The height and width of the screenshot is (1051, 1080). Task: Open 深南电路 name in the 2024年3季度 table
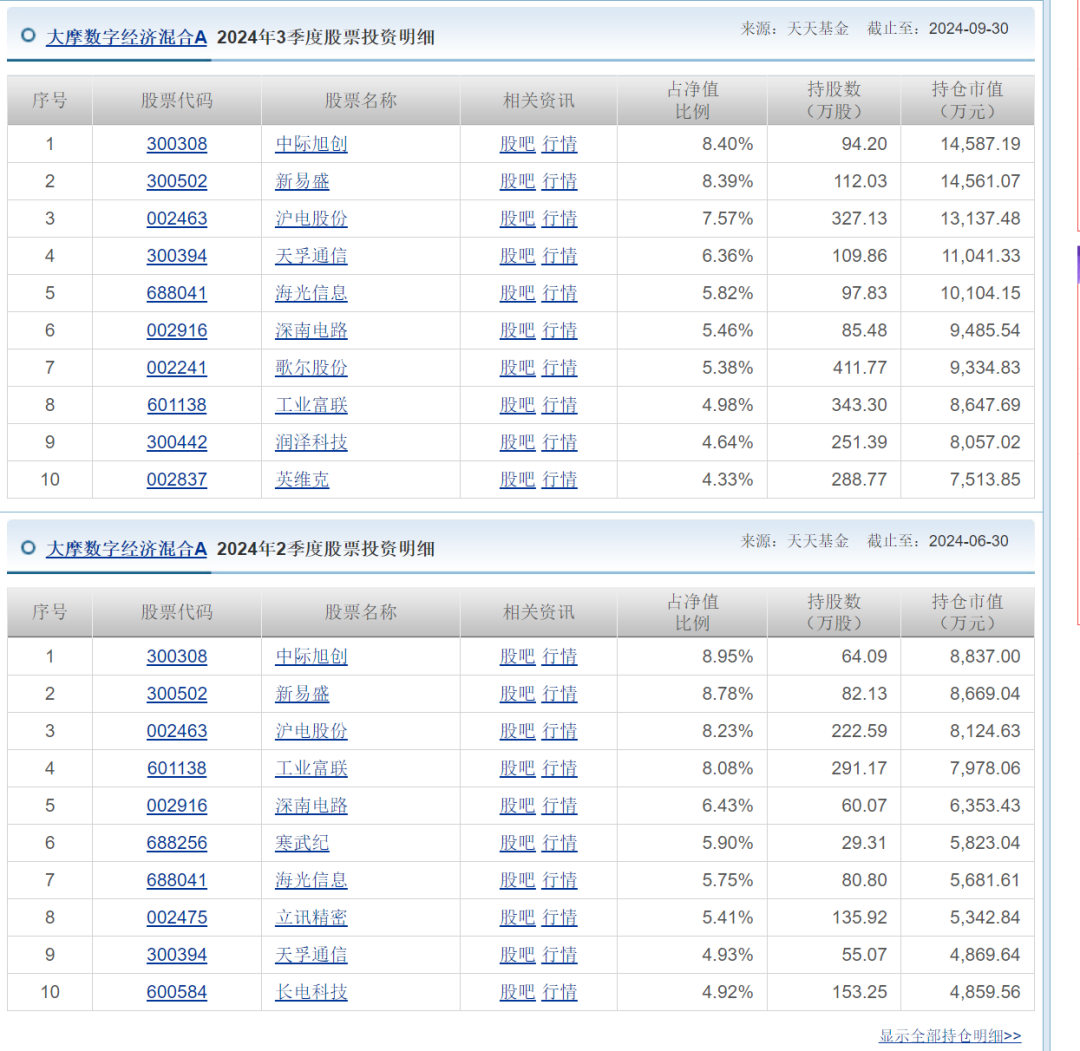[311, 330]
